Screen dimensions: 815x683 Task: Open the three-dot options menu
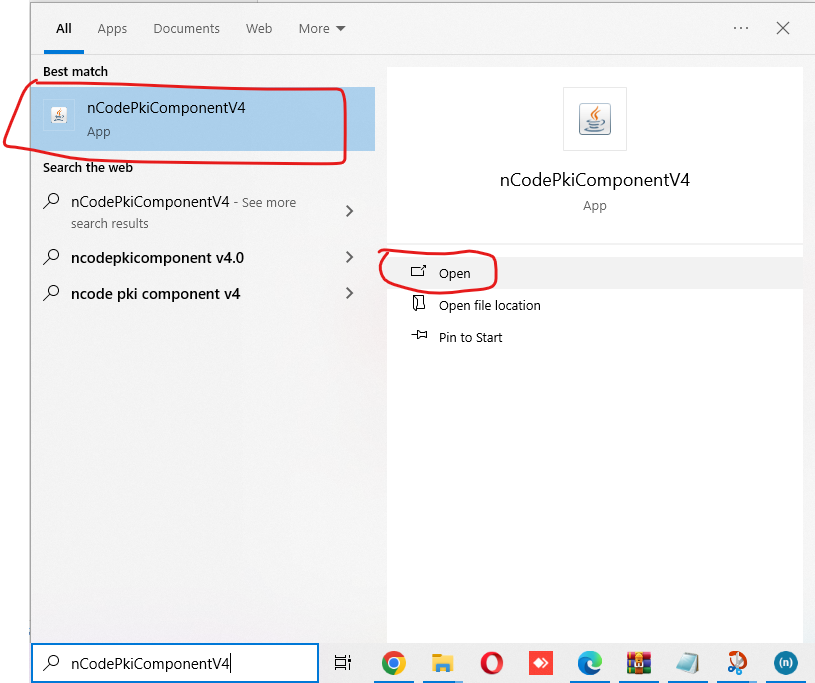pos(741,28)
